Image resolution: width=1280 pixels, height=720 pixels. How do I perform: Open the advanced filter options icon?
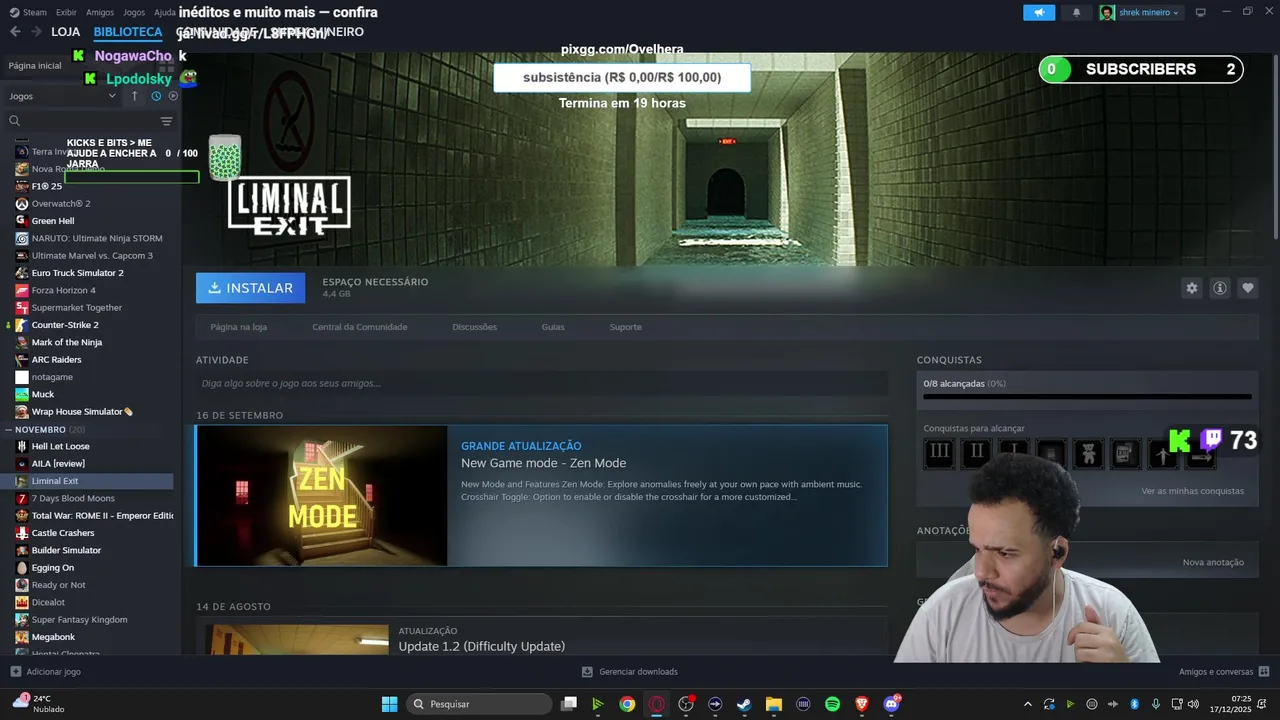coord(166,121)
